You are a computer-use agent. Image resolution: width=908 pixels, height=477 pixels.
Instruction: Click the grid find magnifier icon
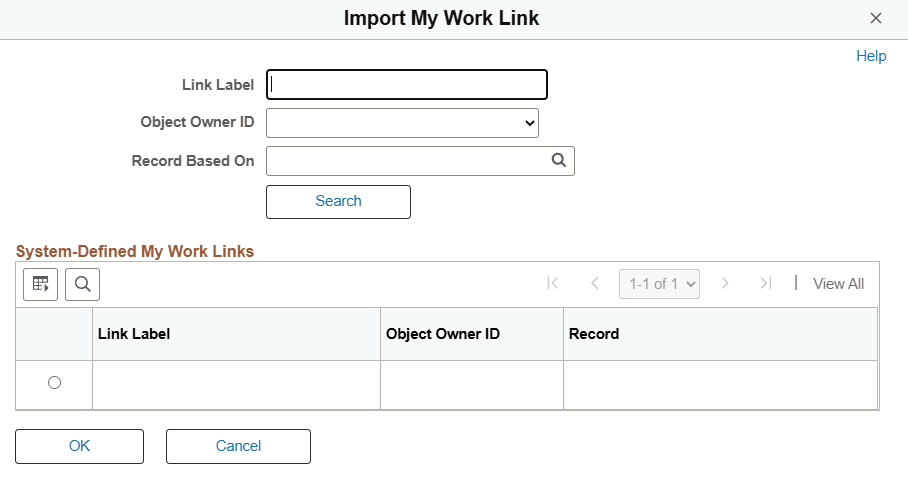[x=83, y=284]
